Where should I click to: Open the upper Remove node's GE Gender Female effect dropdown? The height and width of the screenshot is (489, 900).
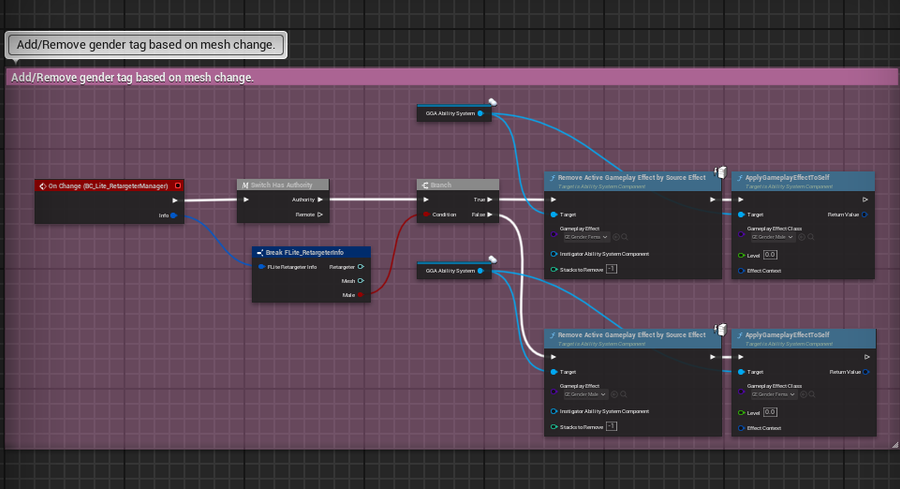pos(586,237)
